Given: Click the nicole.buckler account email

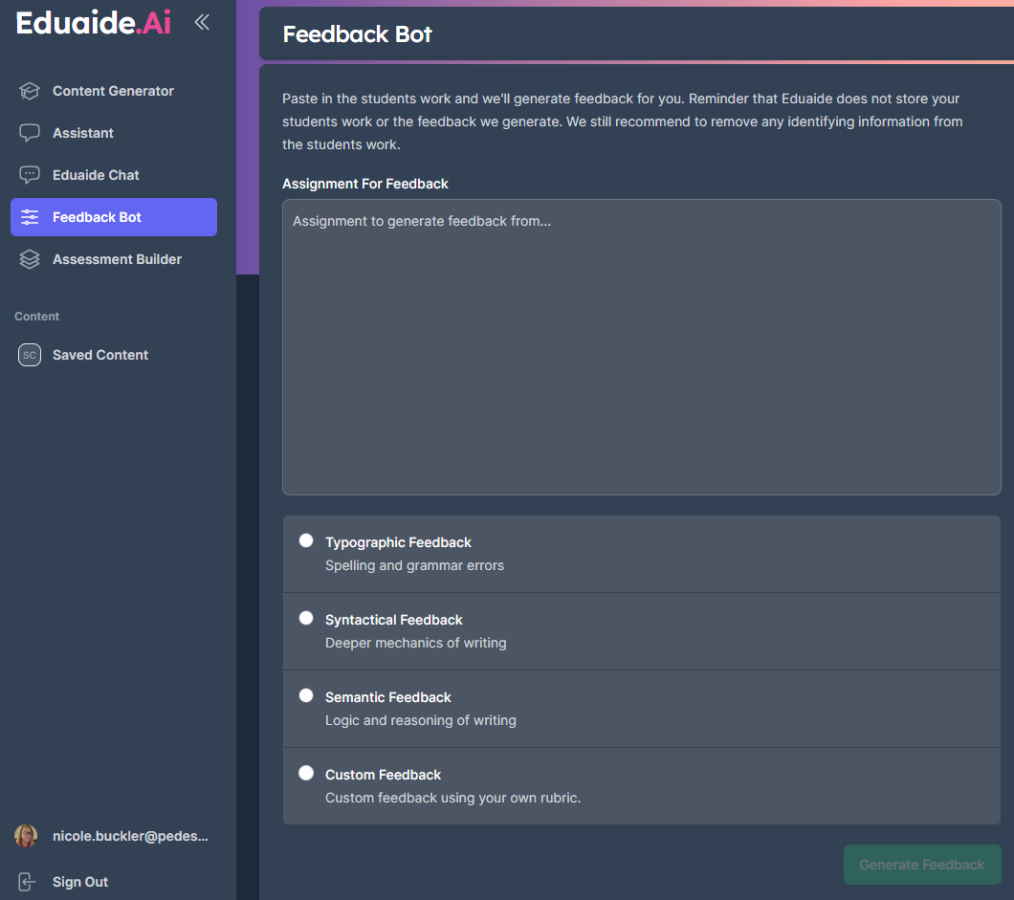Looking at the screenshot, I should (130, 836).
